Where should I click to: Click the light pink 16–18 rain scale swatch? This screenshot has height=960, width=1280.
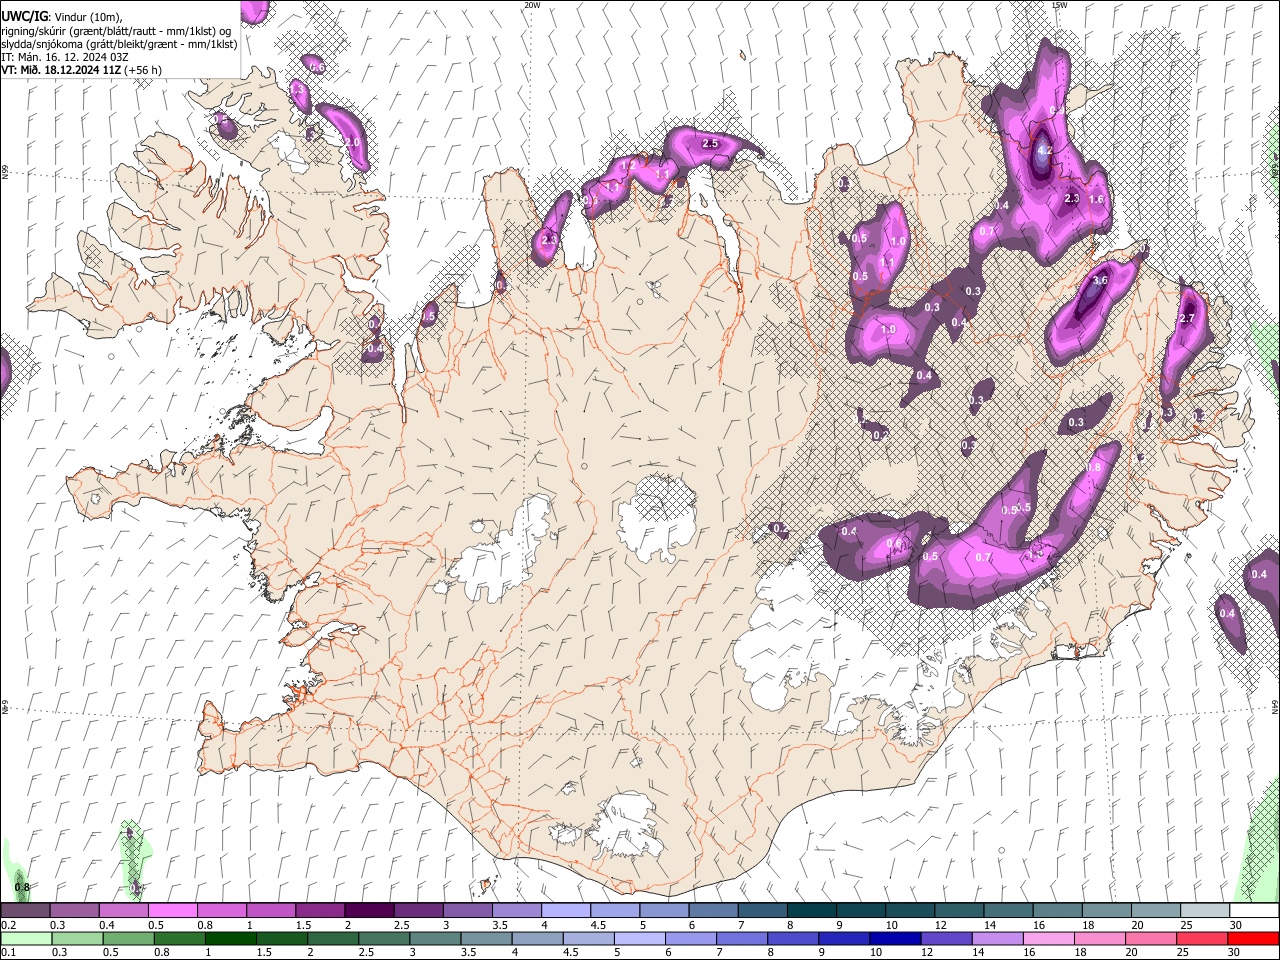coord(1046,938)
